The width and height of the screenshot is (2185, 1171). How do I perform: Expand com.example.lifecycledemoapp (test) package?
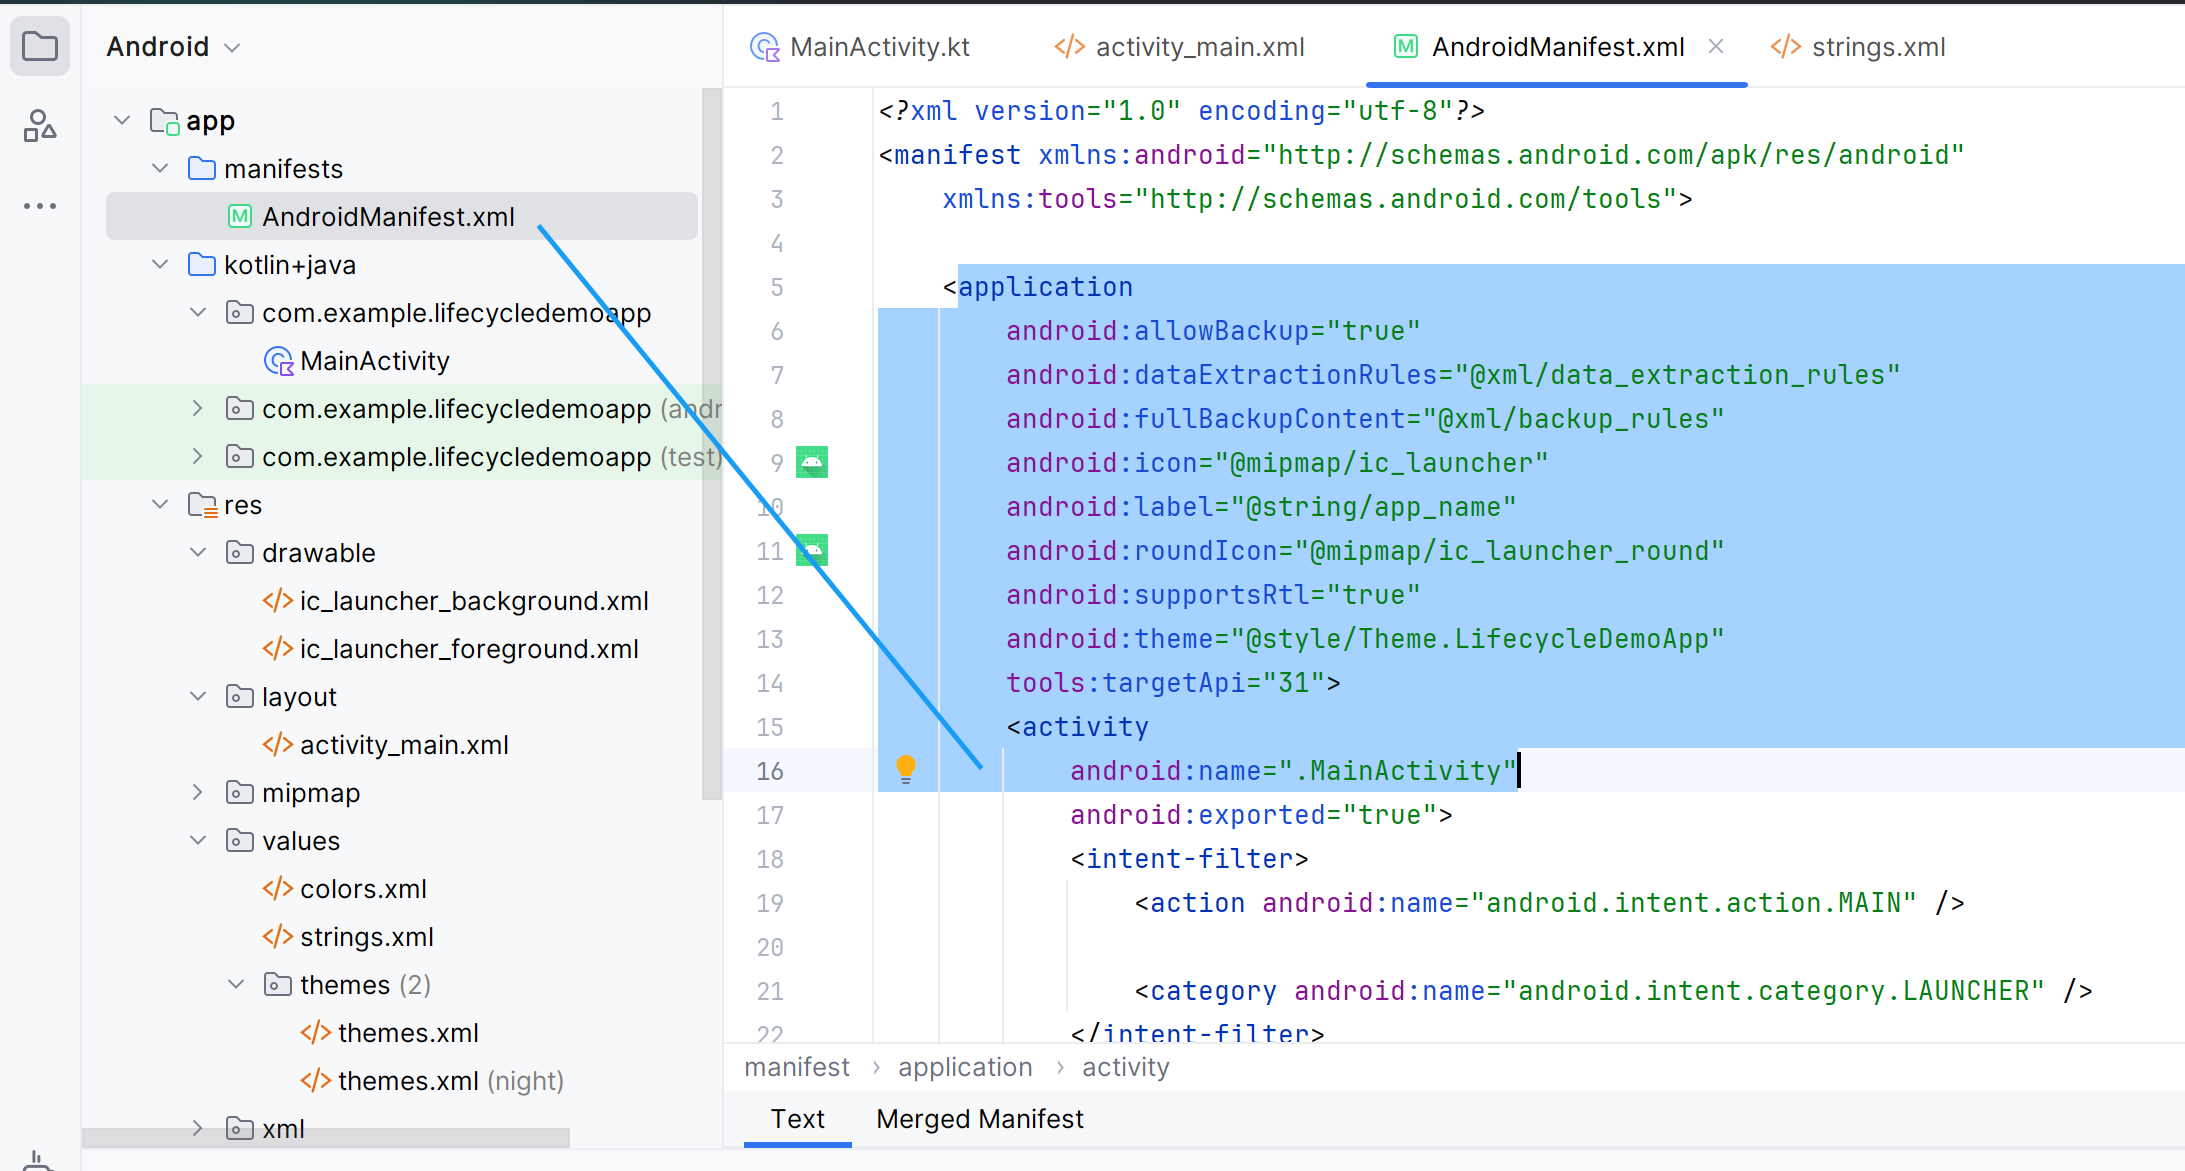pyautogui.click(x=198, y=456)
